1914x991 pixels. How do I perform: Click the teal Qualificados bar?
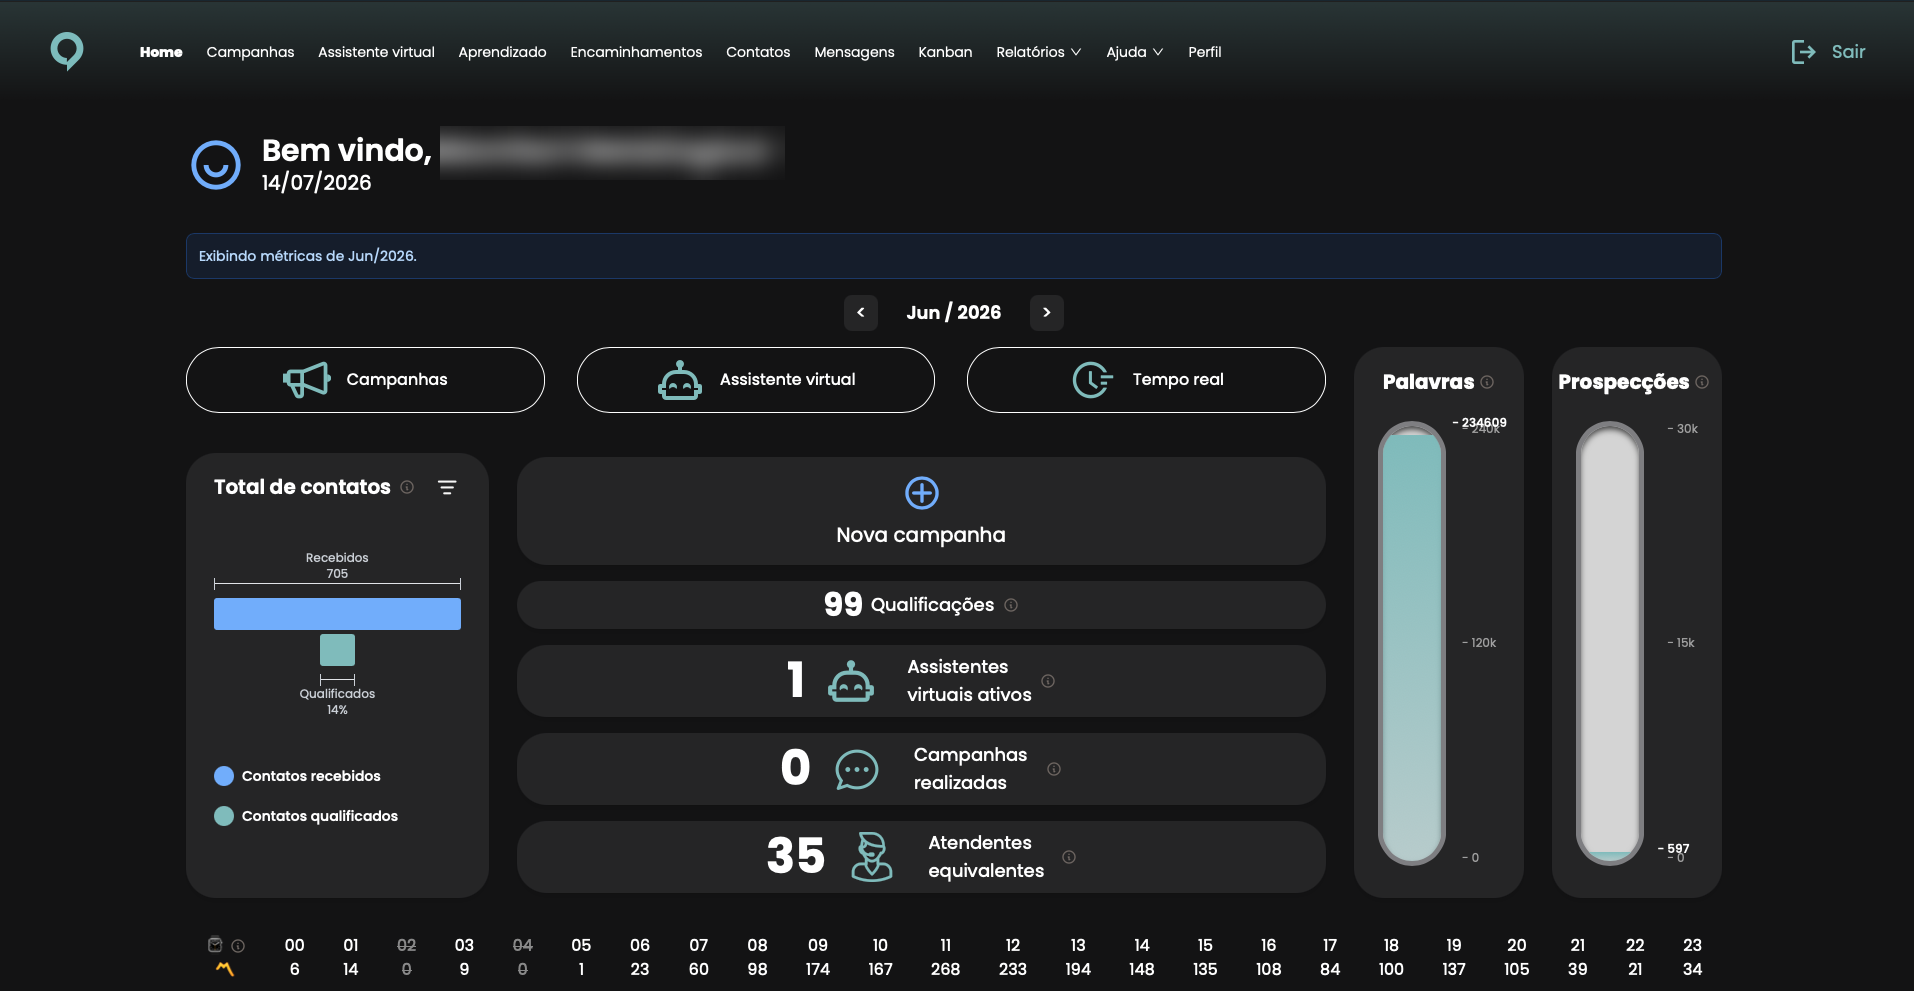[x=337, y=650]
